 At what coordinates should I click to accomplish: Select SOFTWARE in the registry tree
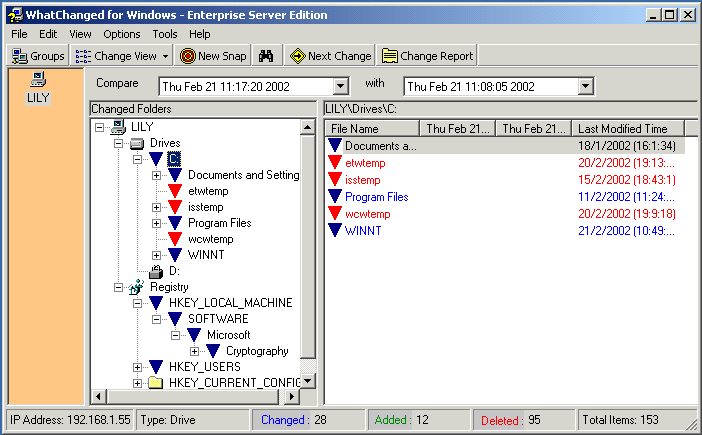pos(218,319)
